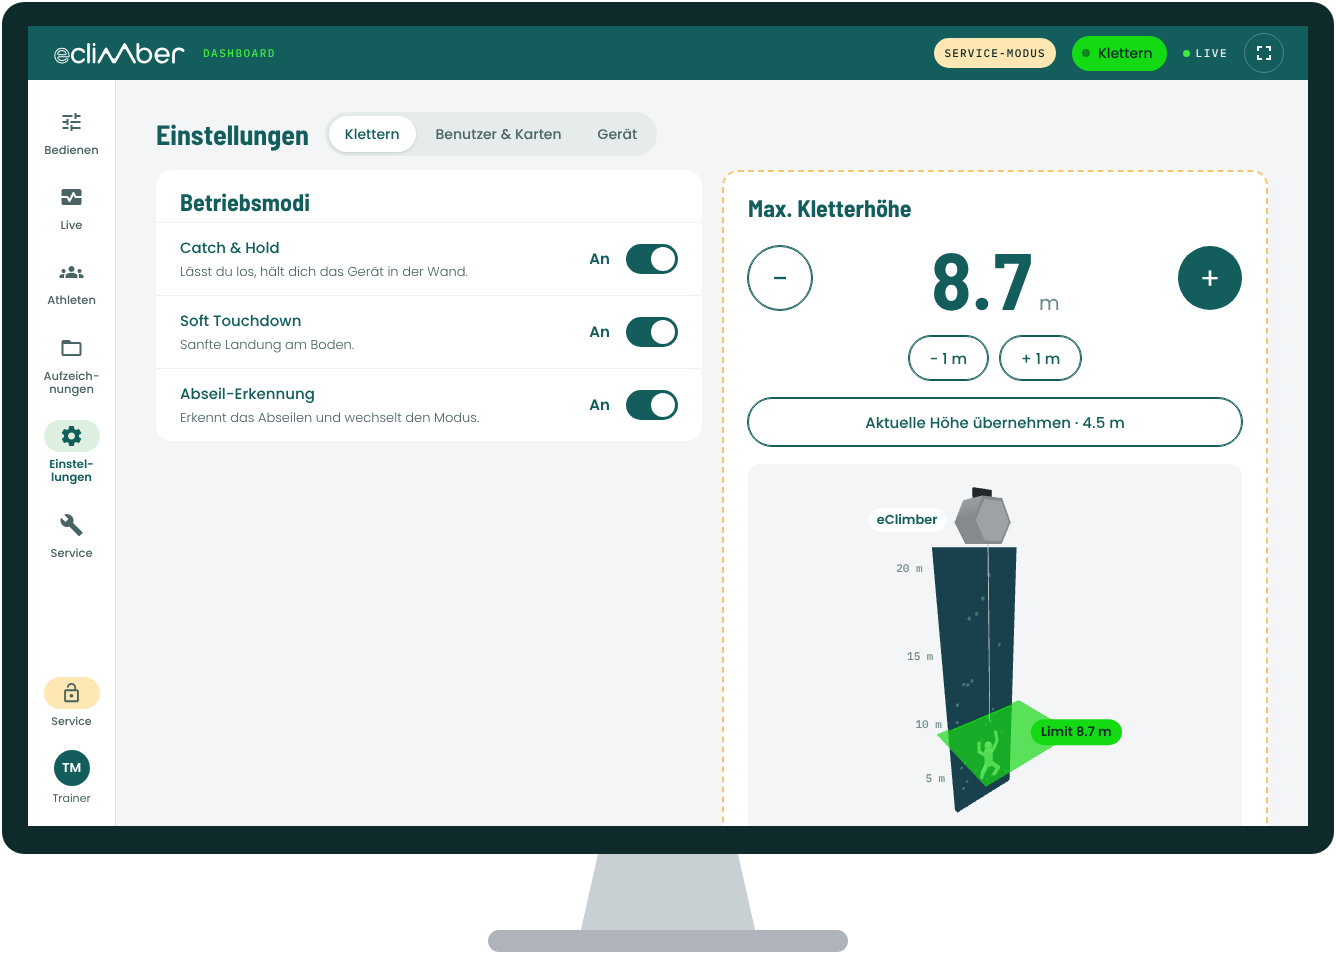
Task: Click the Abseil-Erkennung title
Action: coord(247,394)
